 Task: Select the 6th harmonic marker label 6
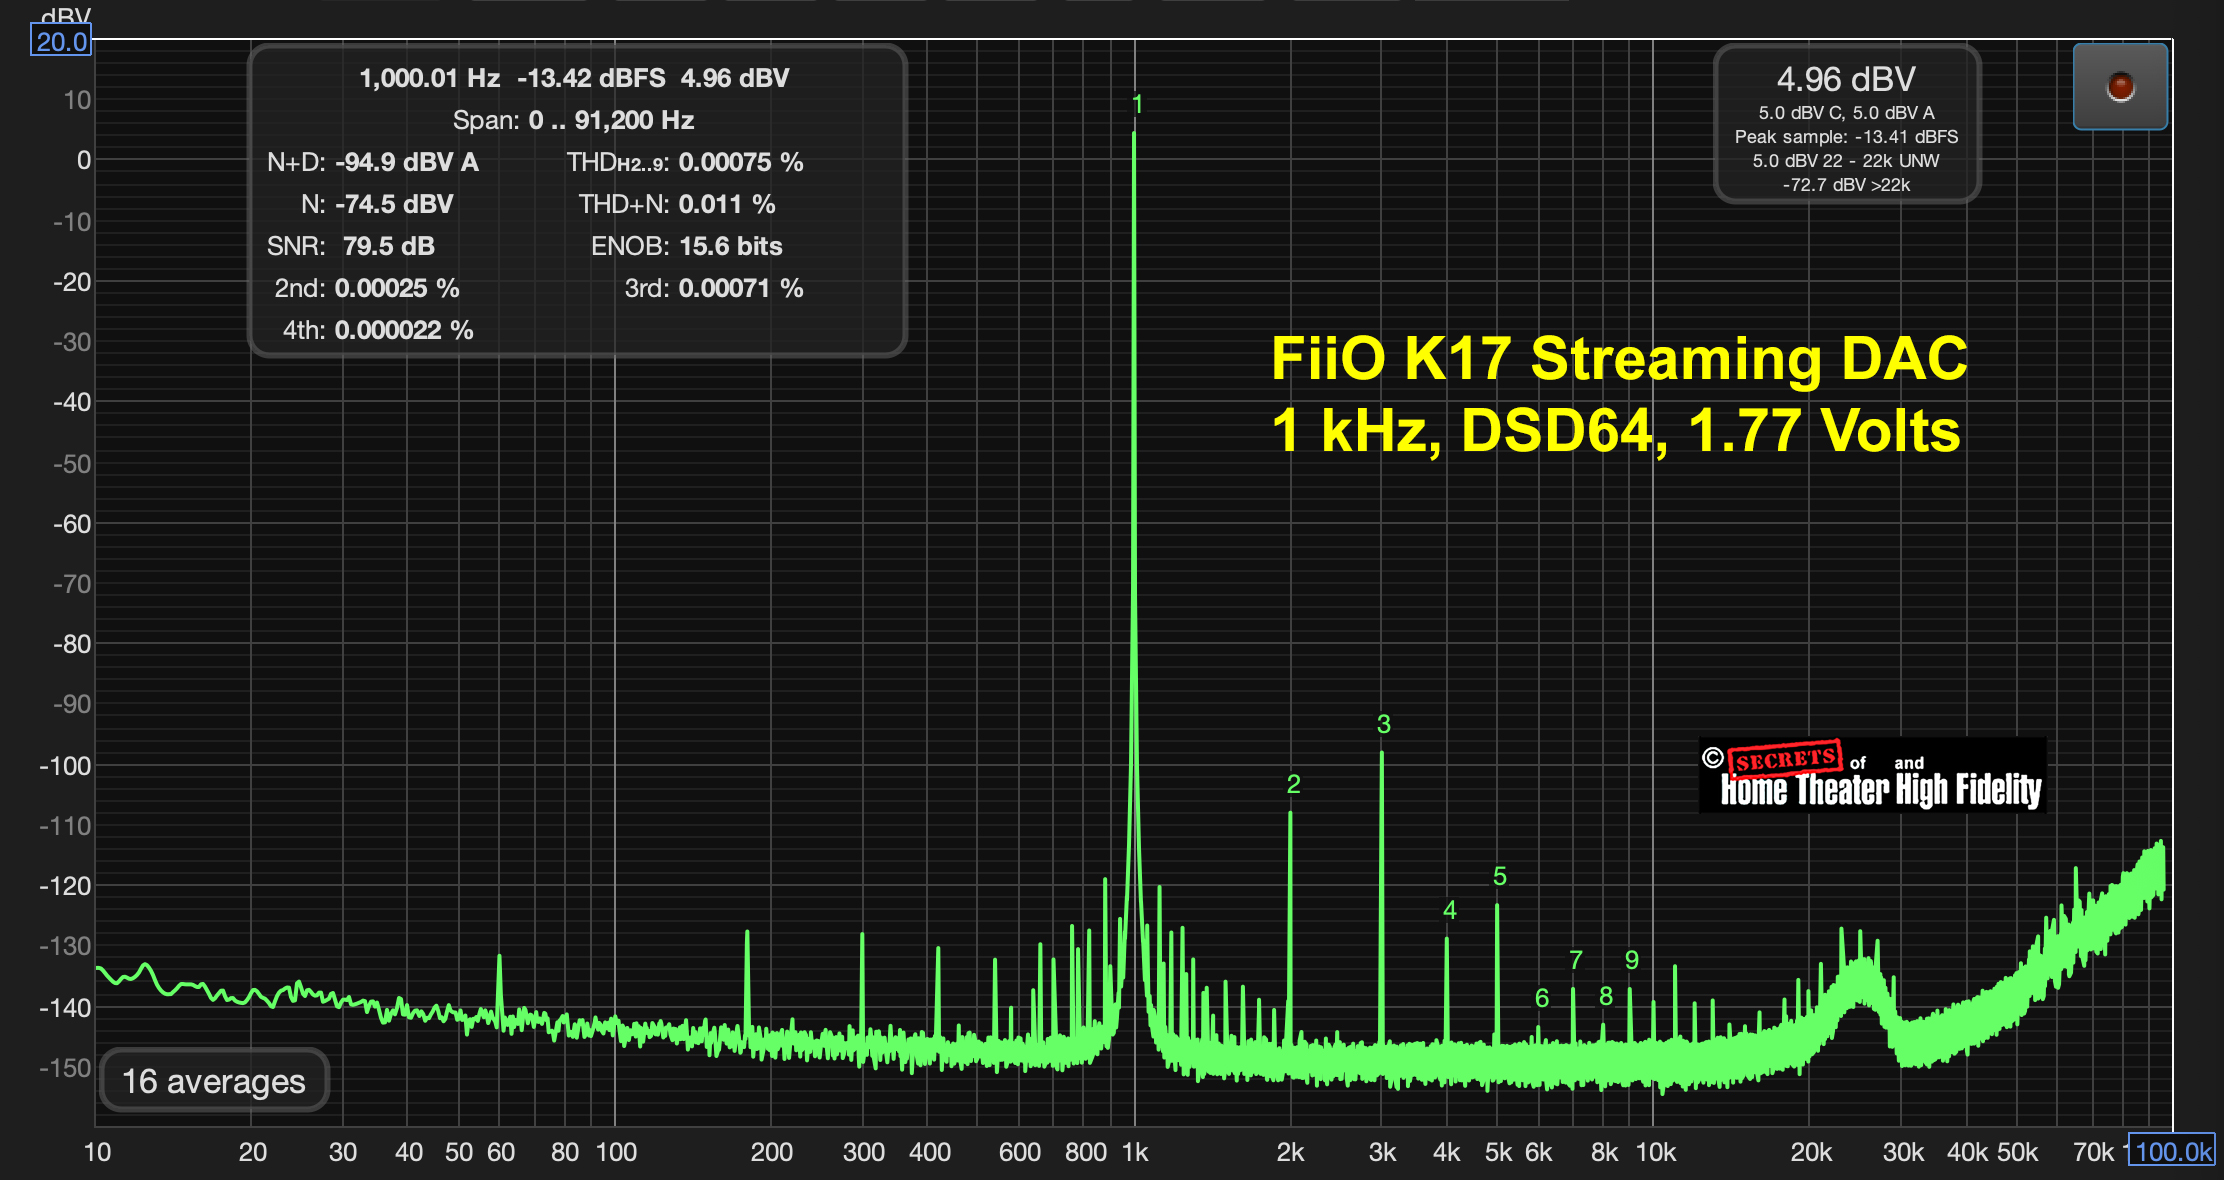point(1541,998)
